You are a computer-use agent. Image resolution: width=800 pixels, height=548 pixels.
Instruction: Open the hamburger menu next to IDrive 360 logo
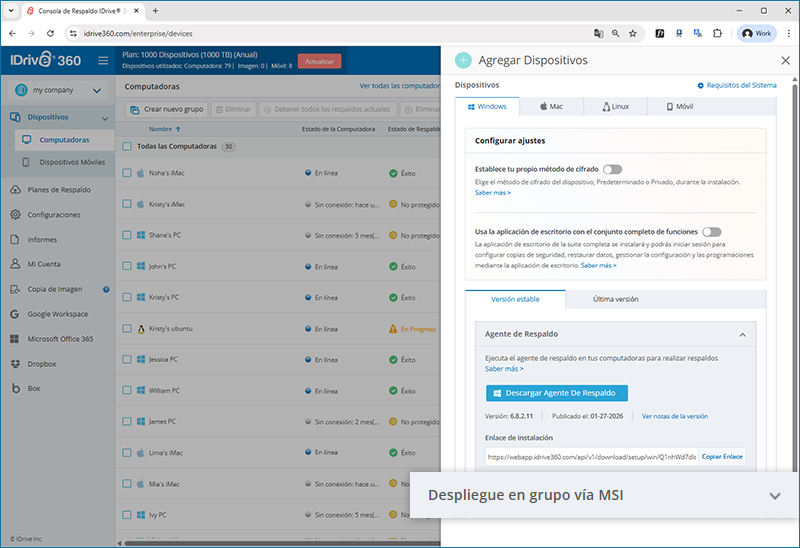103,61
